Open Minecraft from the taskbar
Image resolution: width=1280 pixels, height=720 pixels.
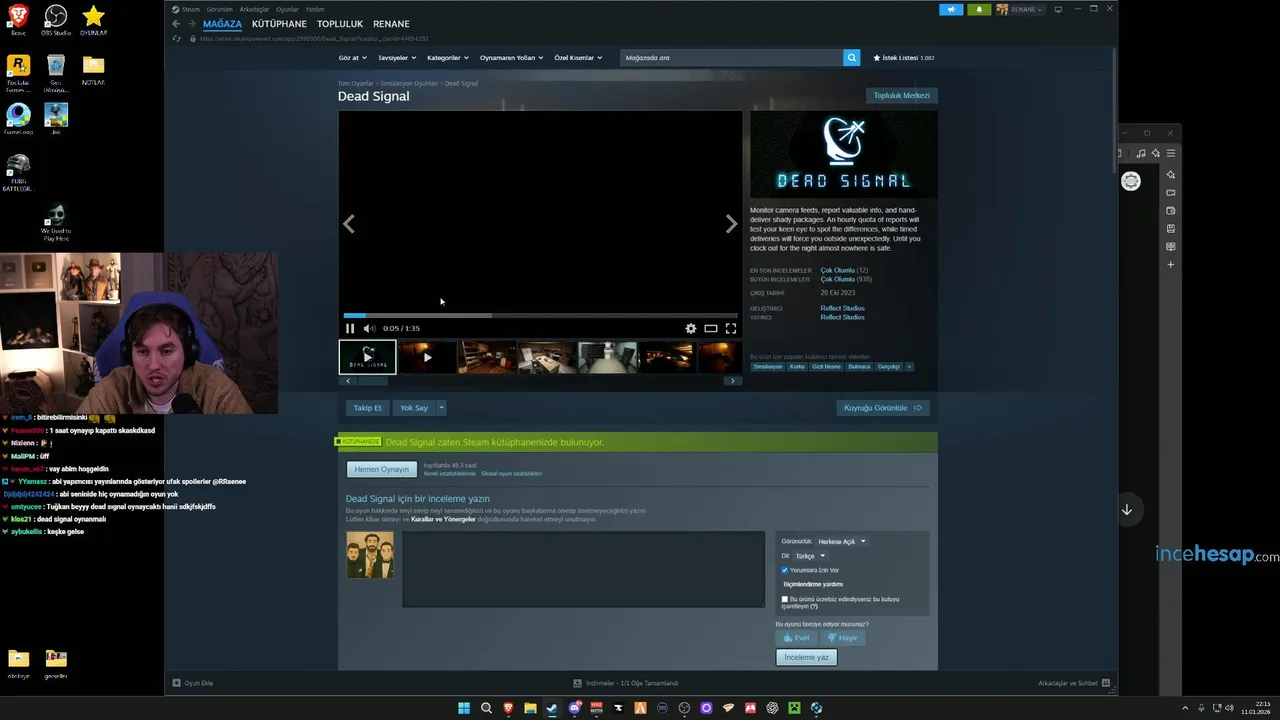(x=794, y=708)
